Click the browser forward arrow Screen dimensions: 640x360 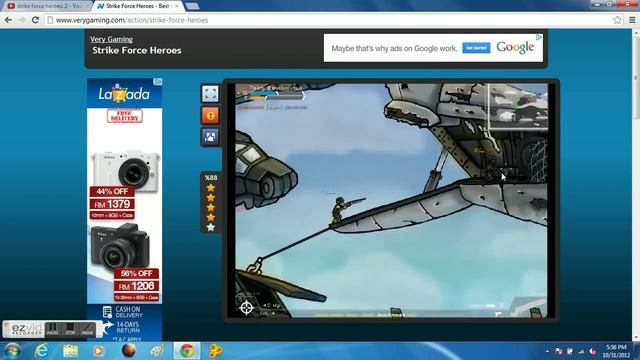point(21,20)
